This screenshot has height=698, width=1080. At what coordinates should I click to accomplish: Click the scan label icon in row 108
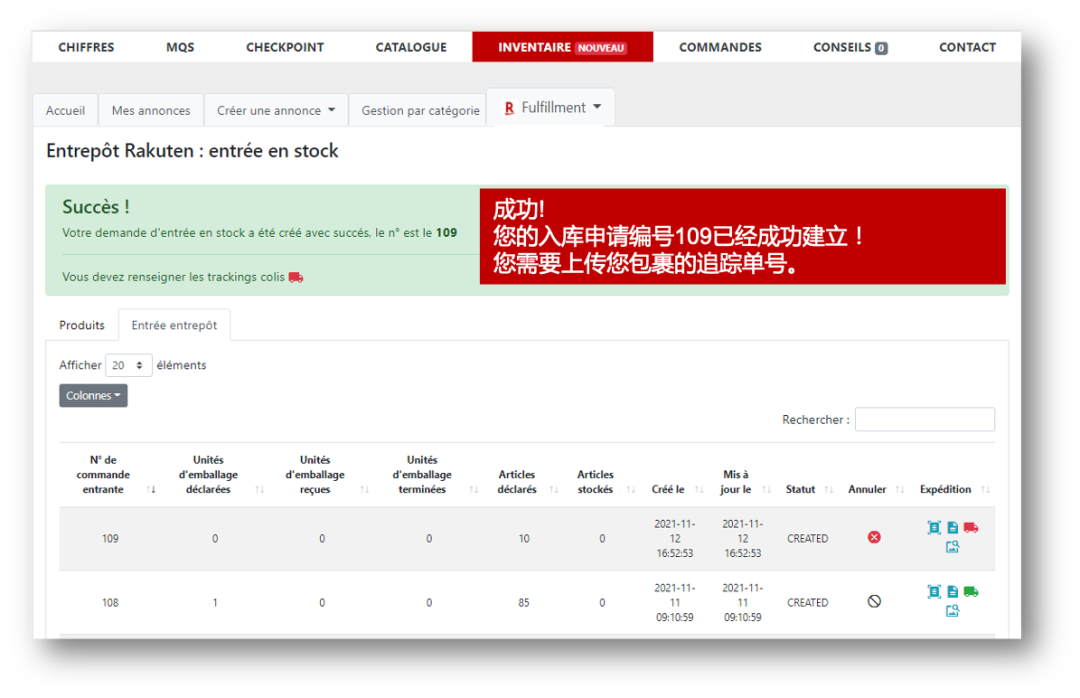934,592
